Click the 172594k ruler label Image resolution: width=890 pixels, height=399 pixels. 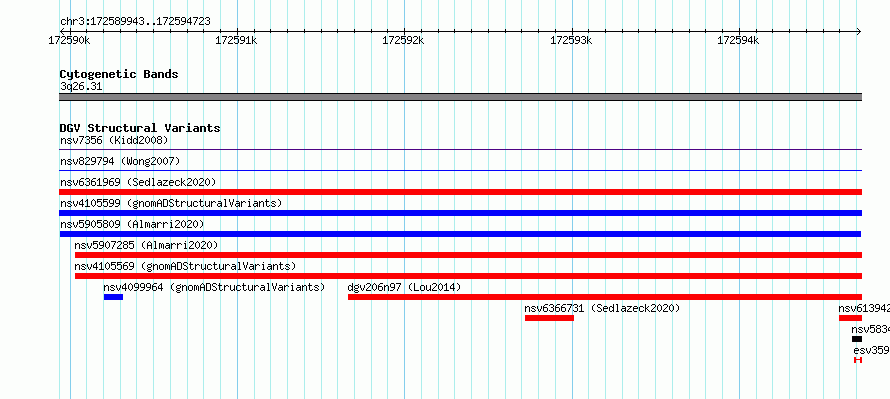[738, 40]
